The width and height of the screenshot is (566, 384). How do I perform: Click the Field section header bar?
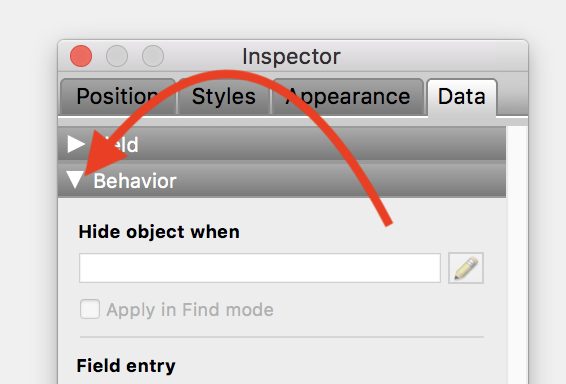point(282,144)
